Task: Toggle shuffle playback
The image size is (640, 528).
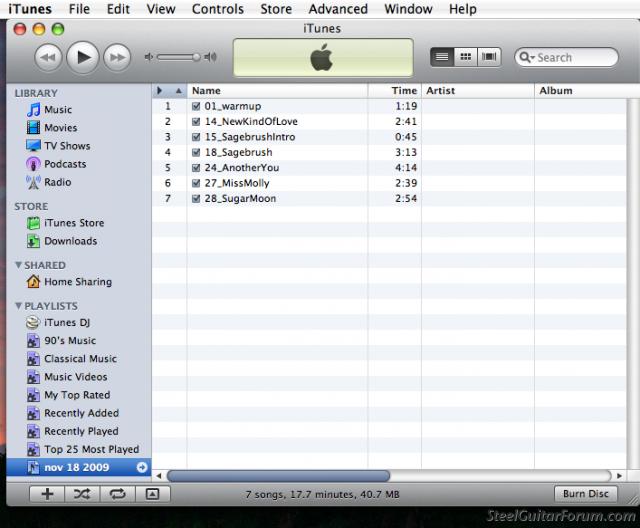Action: coord(82,494)
